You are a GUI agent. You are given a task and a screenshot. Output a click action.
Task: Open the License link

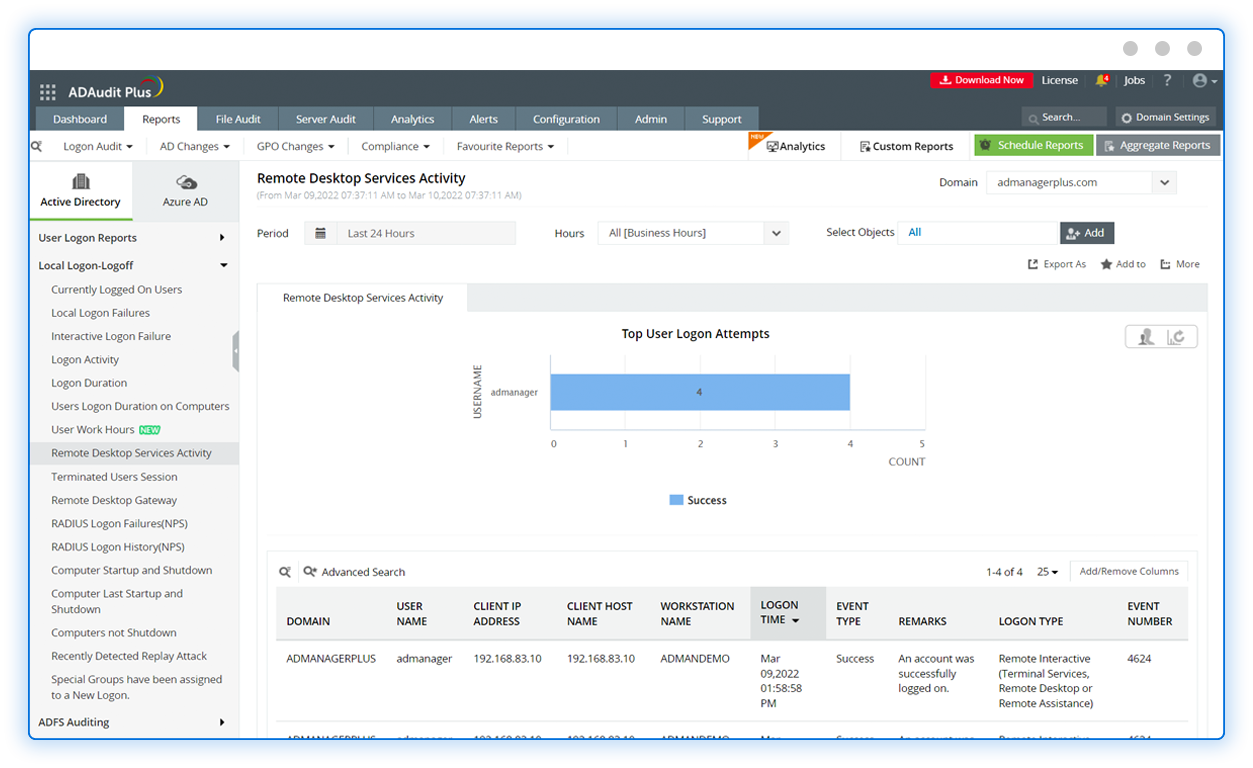(1059, 80)
